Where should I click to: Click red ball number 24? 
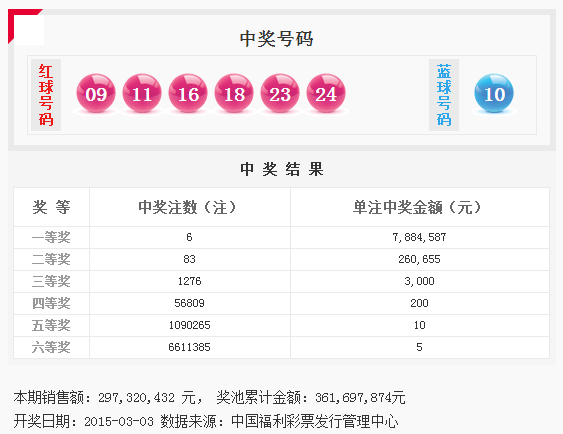(x=326, y=93)
